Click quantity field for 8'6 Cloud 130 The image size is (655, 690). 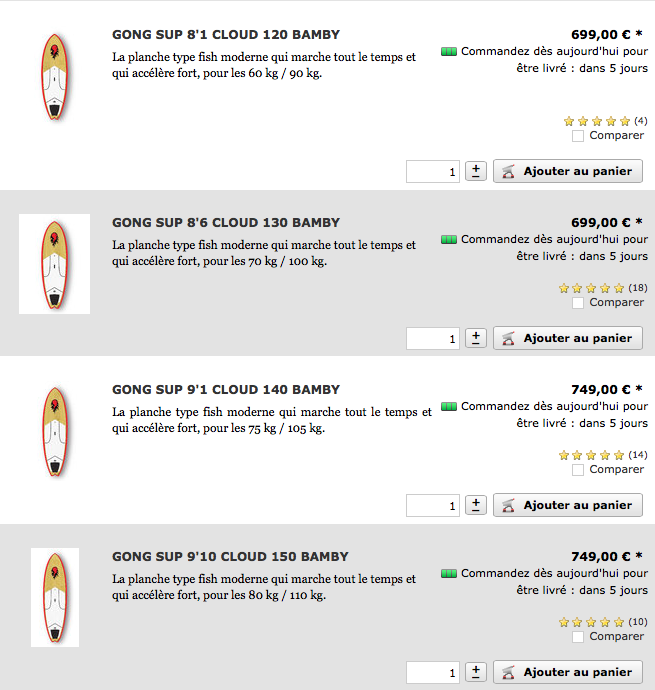pos(433,338)
